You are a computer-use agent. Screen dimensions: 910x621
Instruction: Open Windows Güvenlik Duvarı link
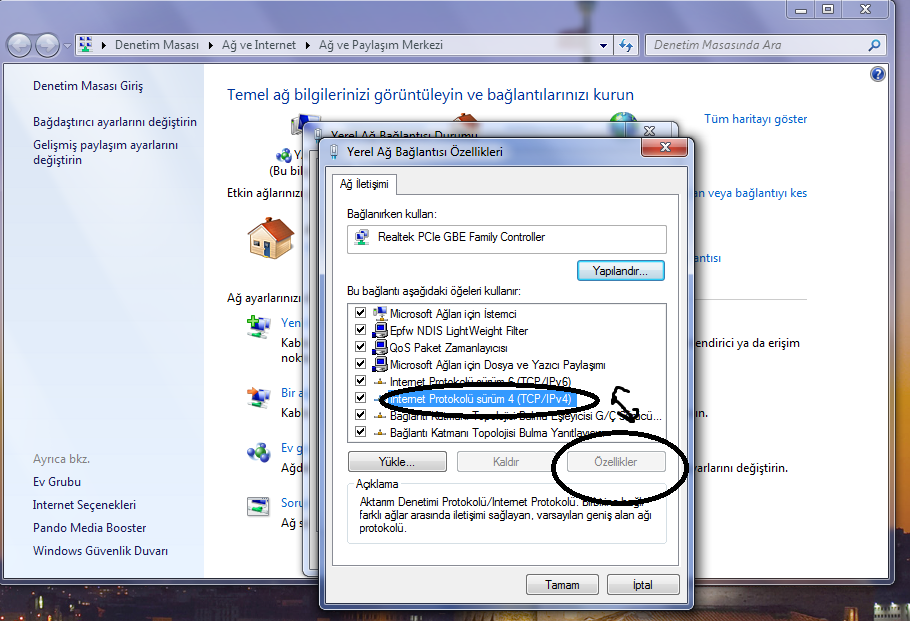coord(100,551)
